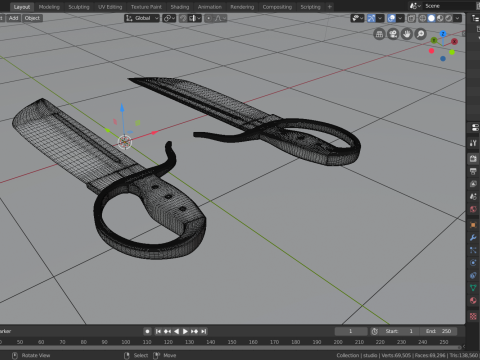Switch to solid viewport shading

[431, 18]
